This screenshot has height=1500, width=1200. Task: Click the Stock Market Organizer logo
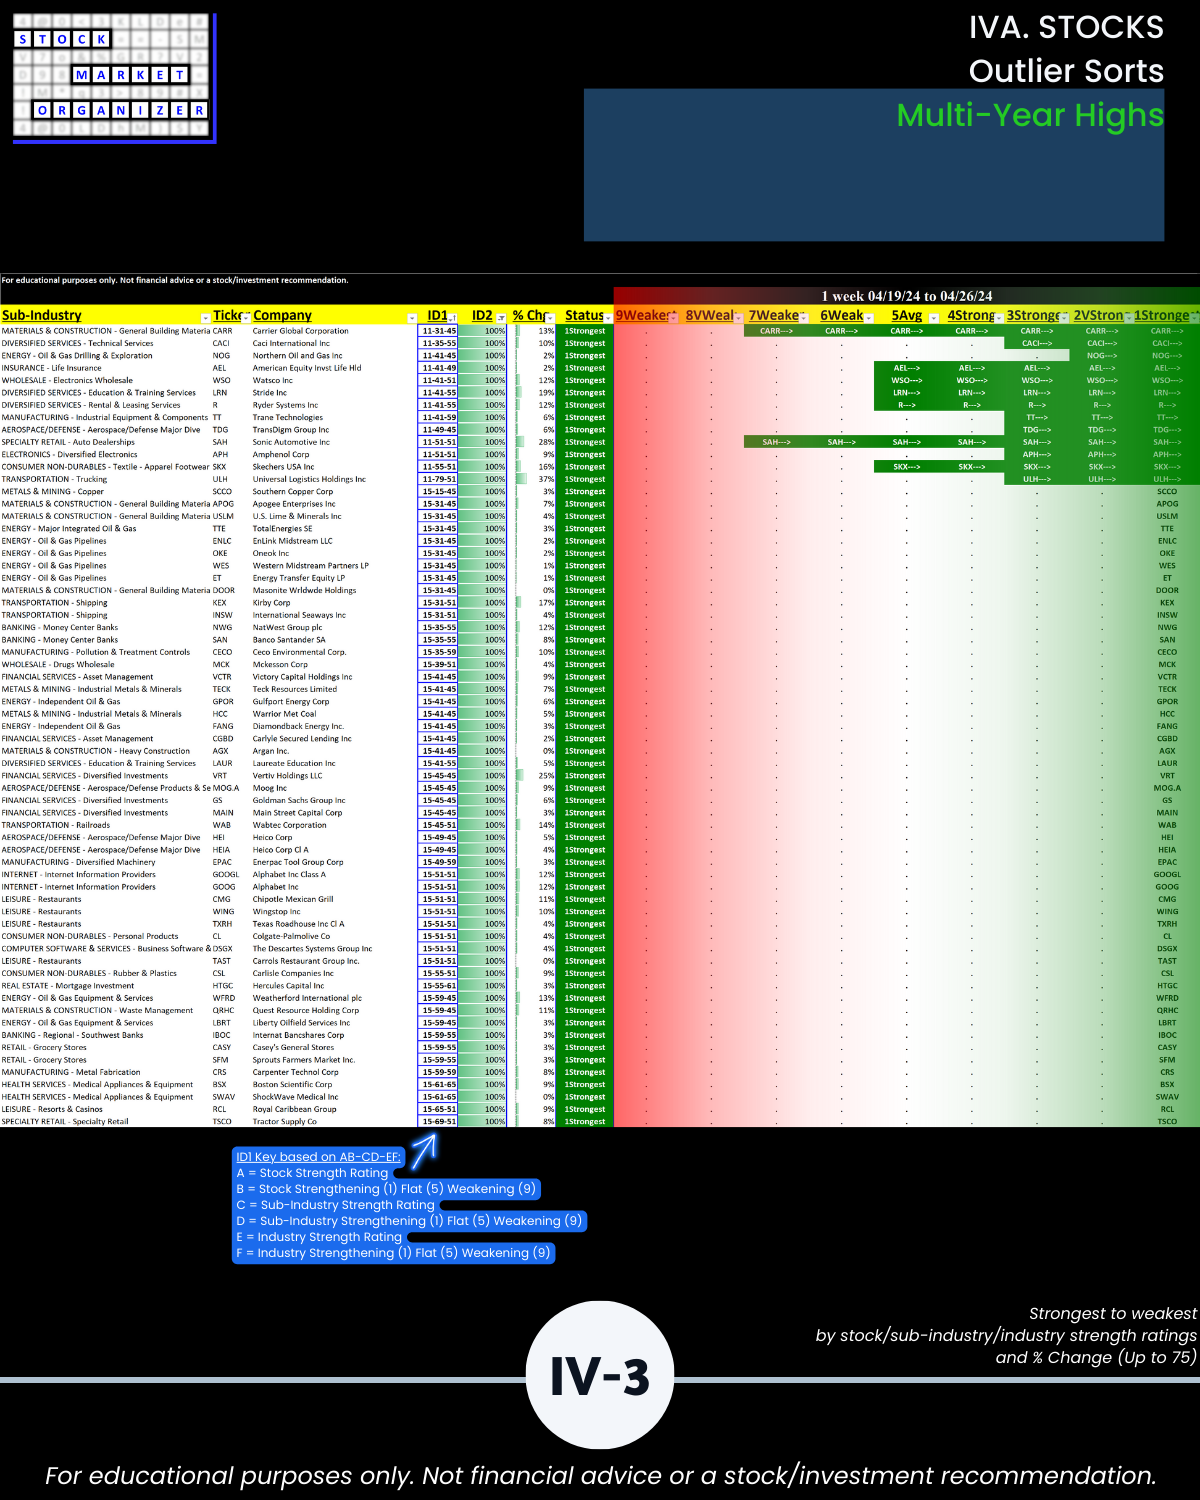click(113, 77)
